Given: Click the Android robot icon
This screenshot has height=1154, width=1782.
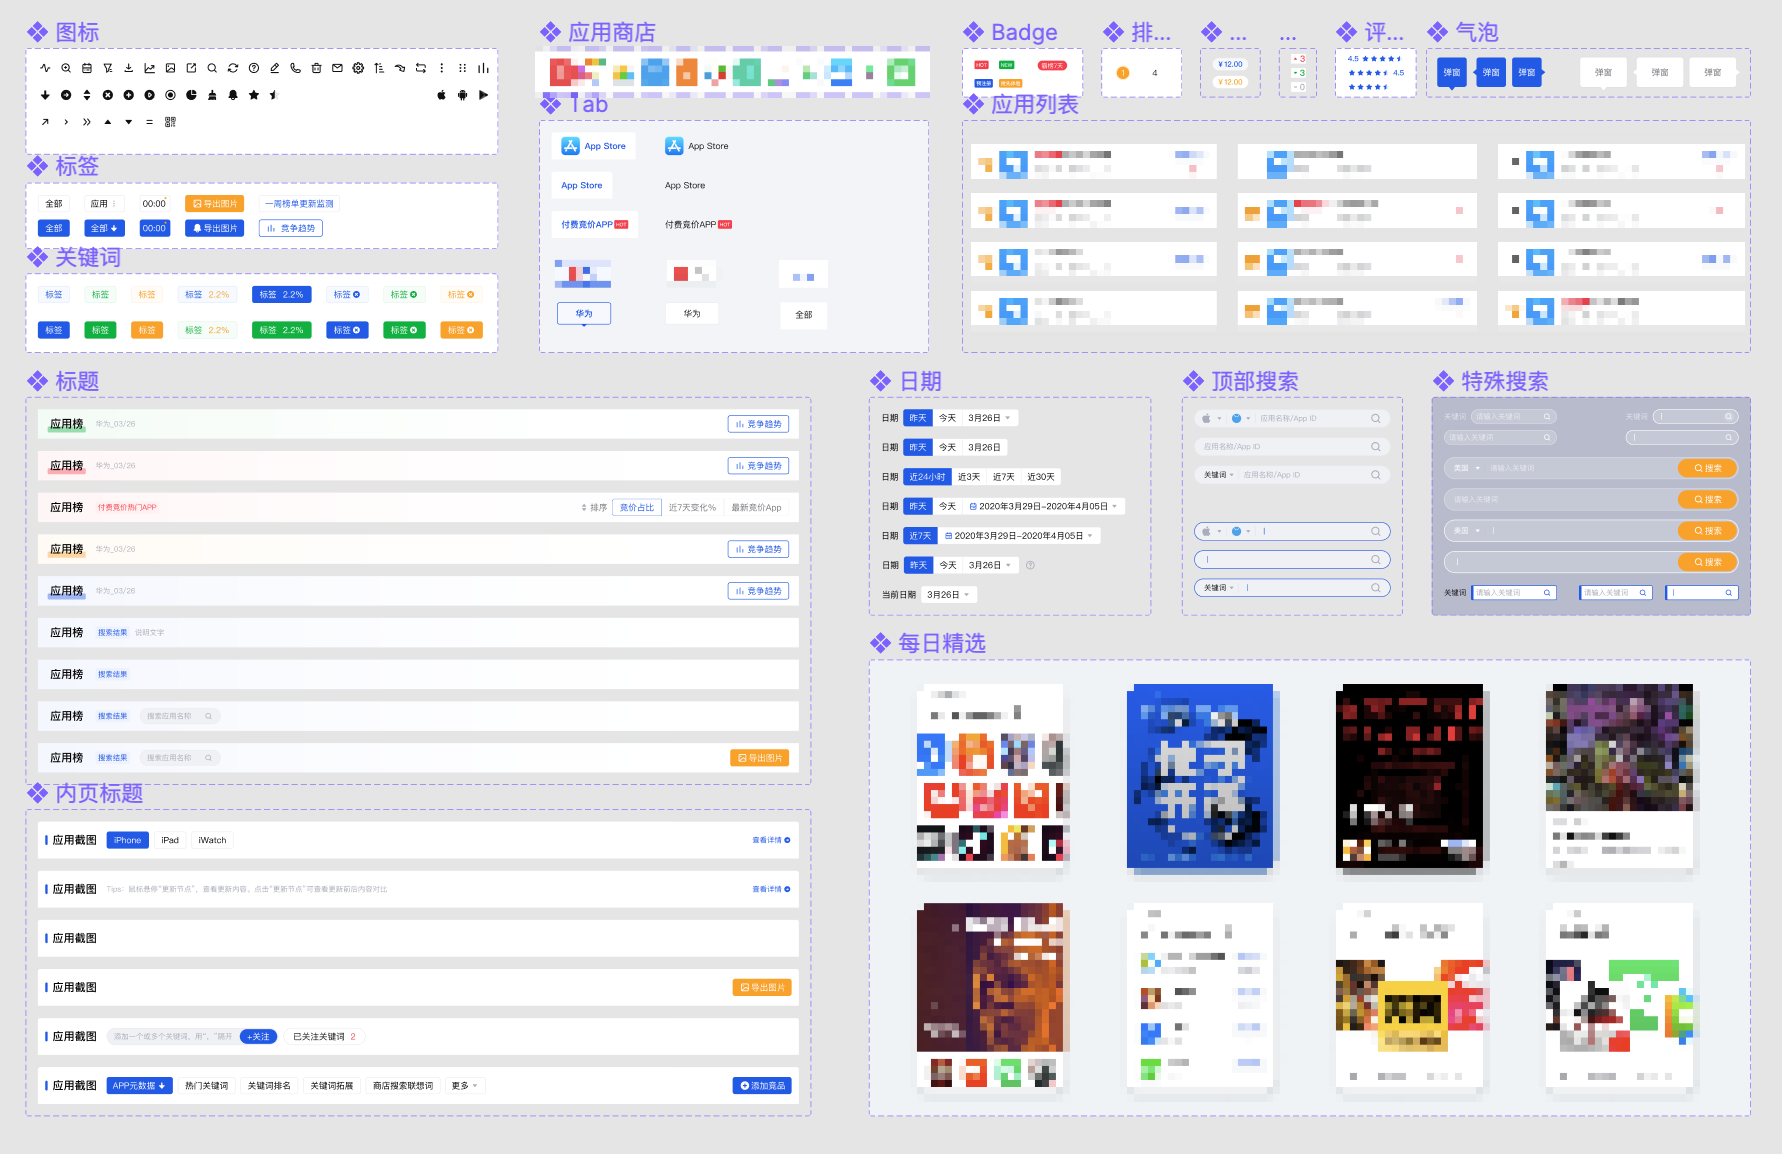Looking at the screenshot, I should [x=462, y=95].
